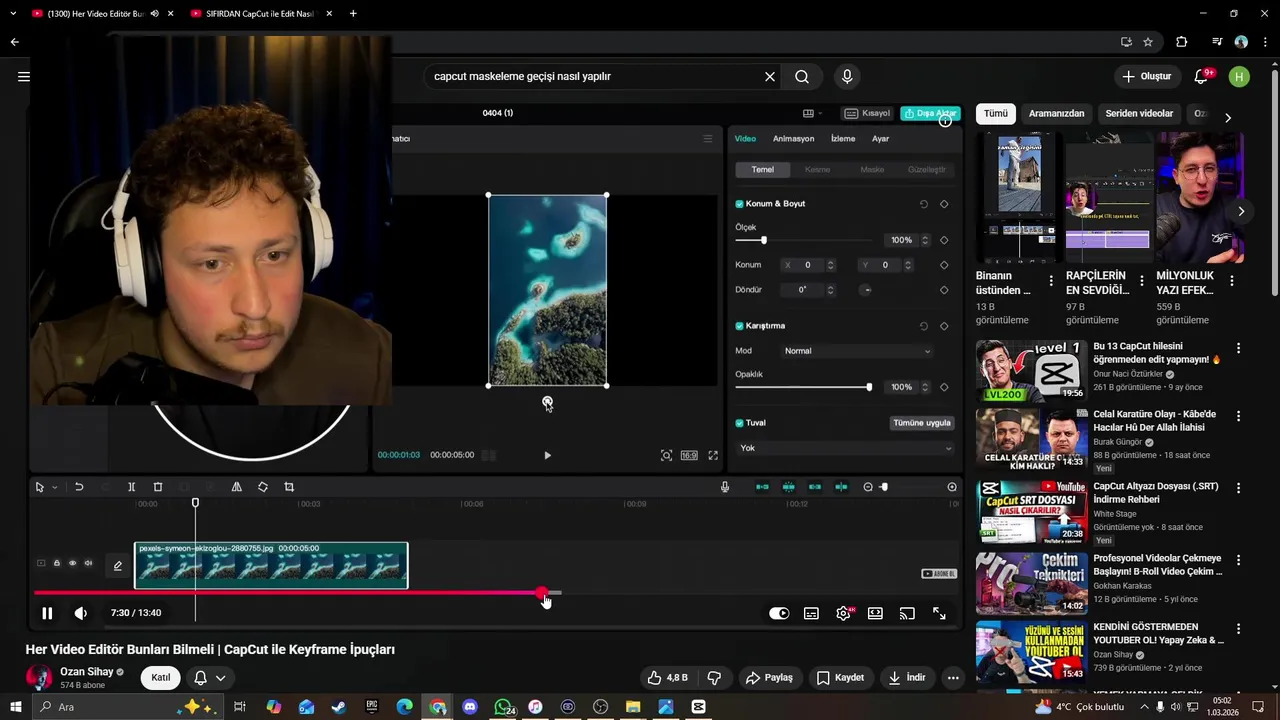Toggle YouTube autoplay switch

click(779, 613)
